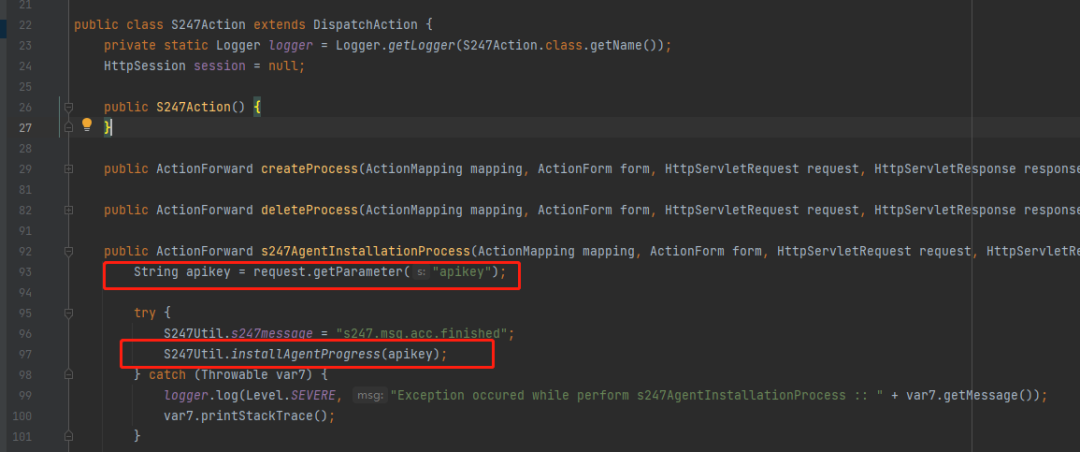
Task: Click the fold end marker beside line 27
Action: [x=68, y=127]
